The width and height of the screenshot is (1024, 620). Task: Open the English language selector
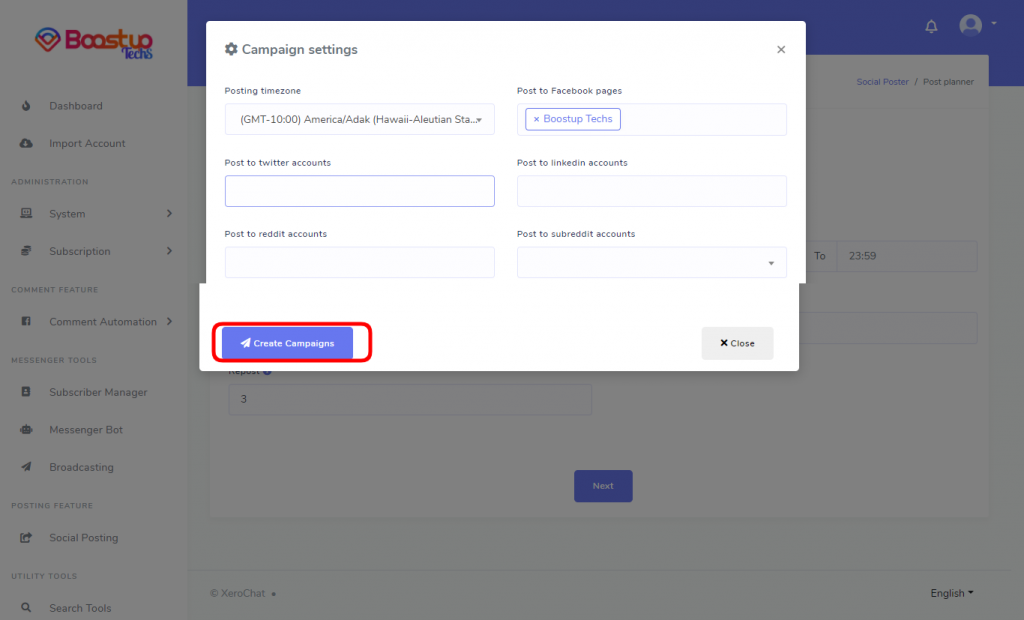[952, 593]
